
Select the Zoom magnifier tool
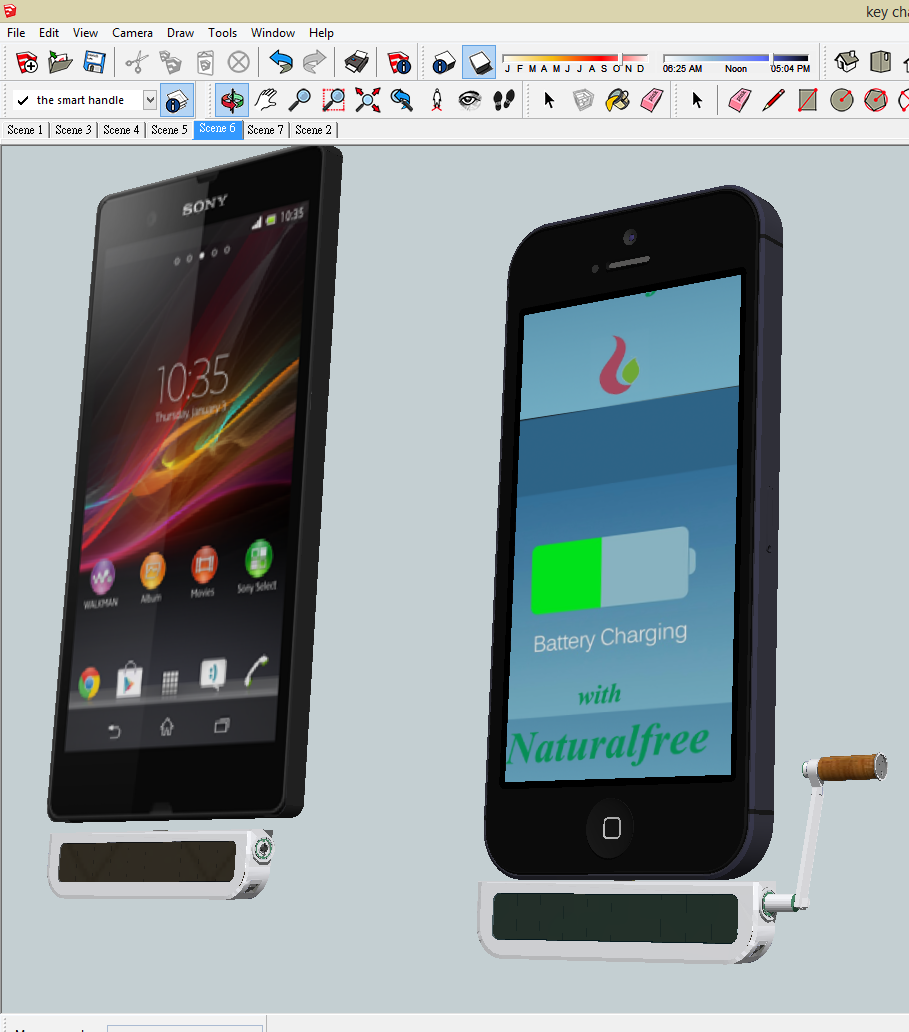[300, 100]
